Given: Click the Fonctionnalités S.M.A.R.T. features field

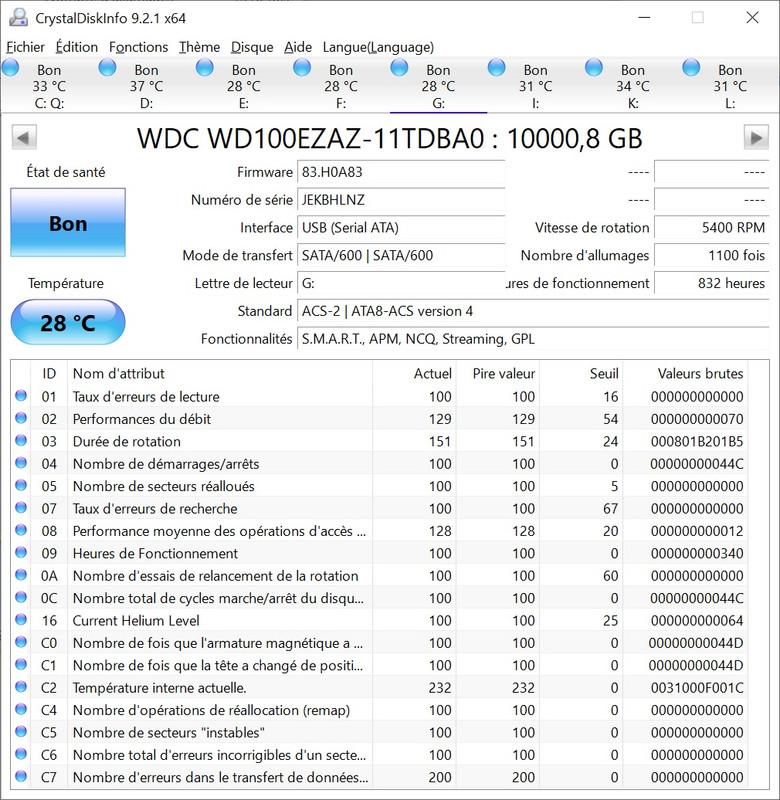Looking at the screenshot, I should [533, 339].
